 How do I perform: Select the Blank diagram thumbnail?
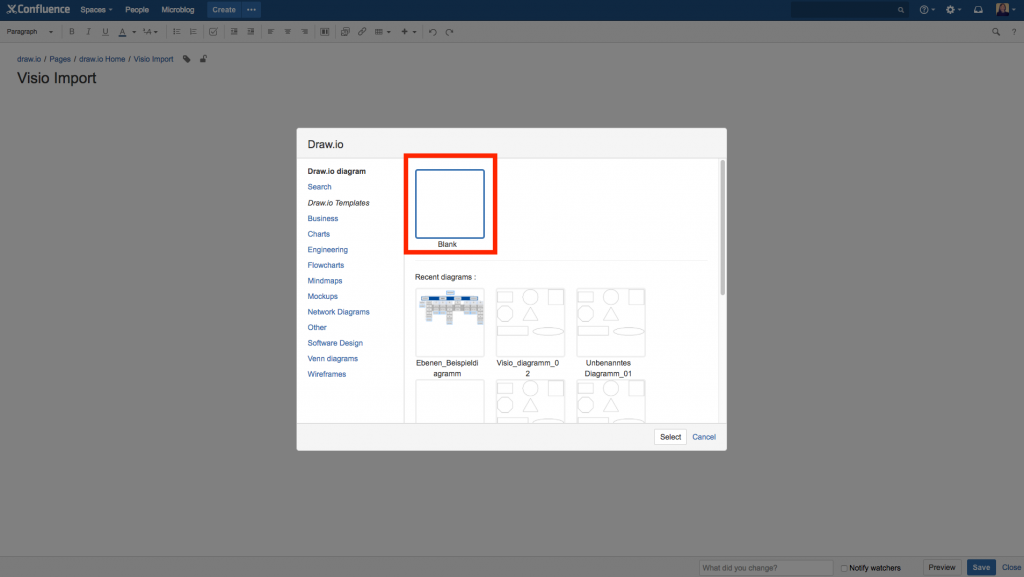450,204
